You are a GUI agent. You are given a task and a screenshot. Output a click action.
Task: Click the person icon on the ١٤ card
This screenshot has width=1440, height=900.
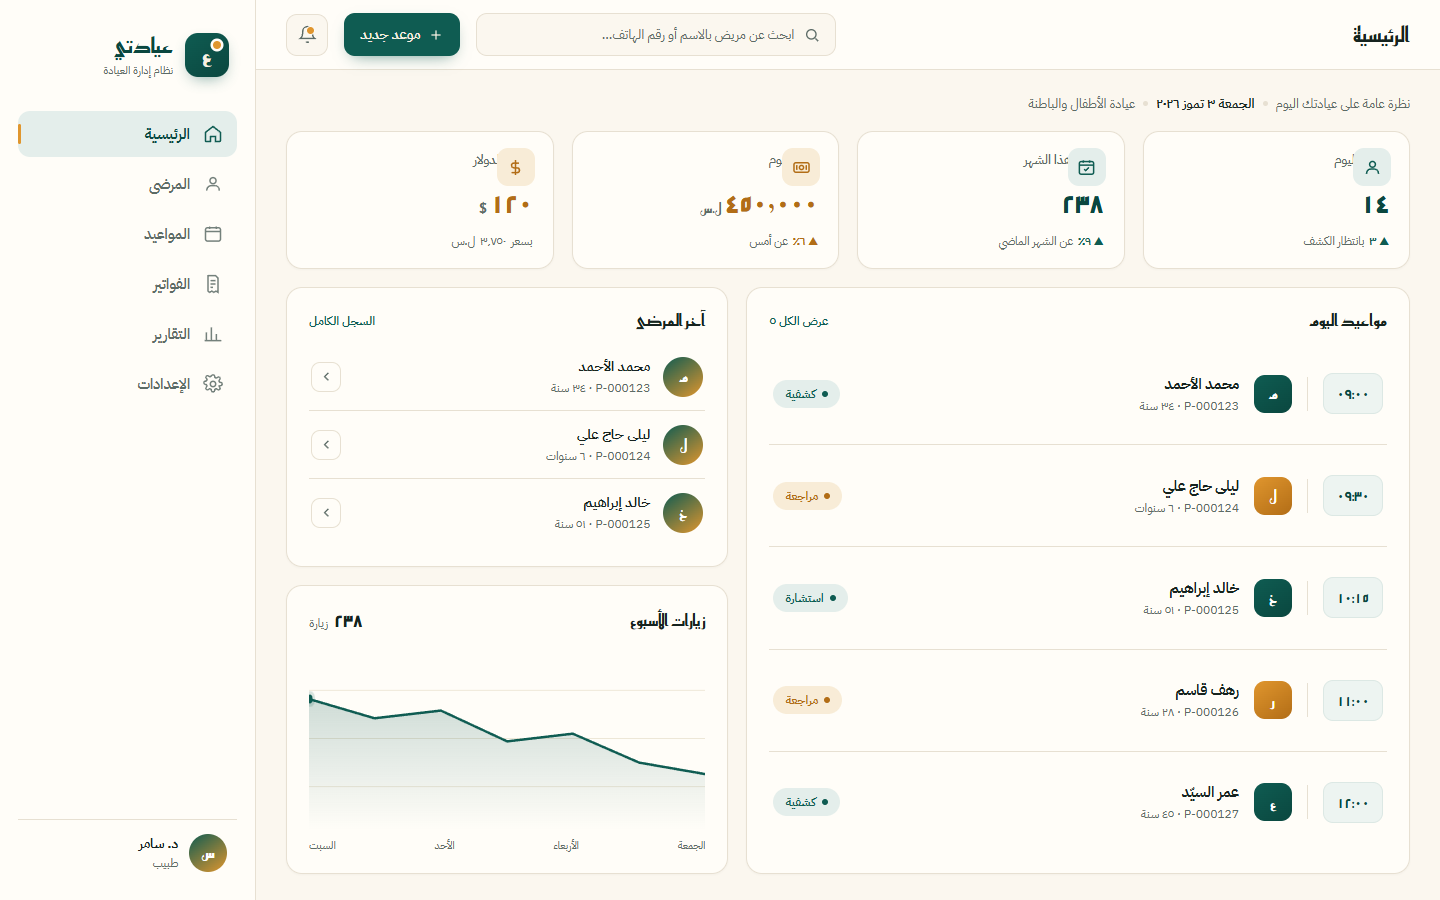pos(1372,167)
